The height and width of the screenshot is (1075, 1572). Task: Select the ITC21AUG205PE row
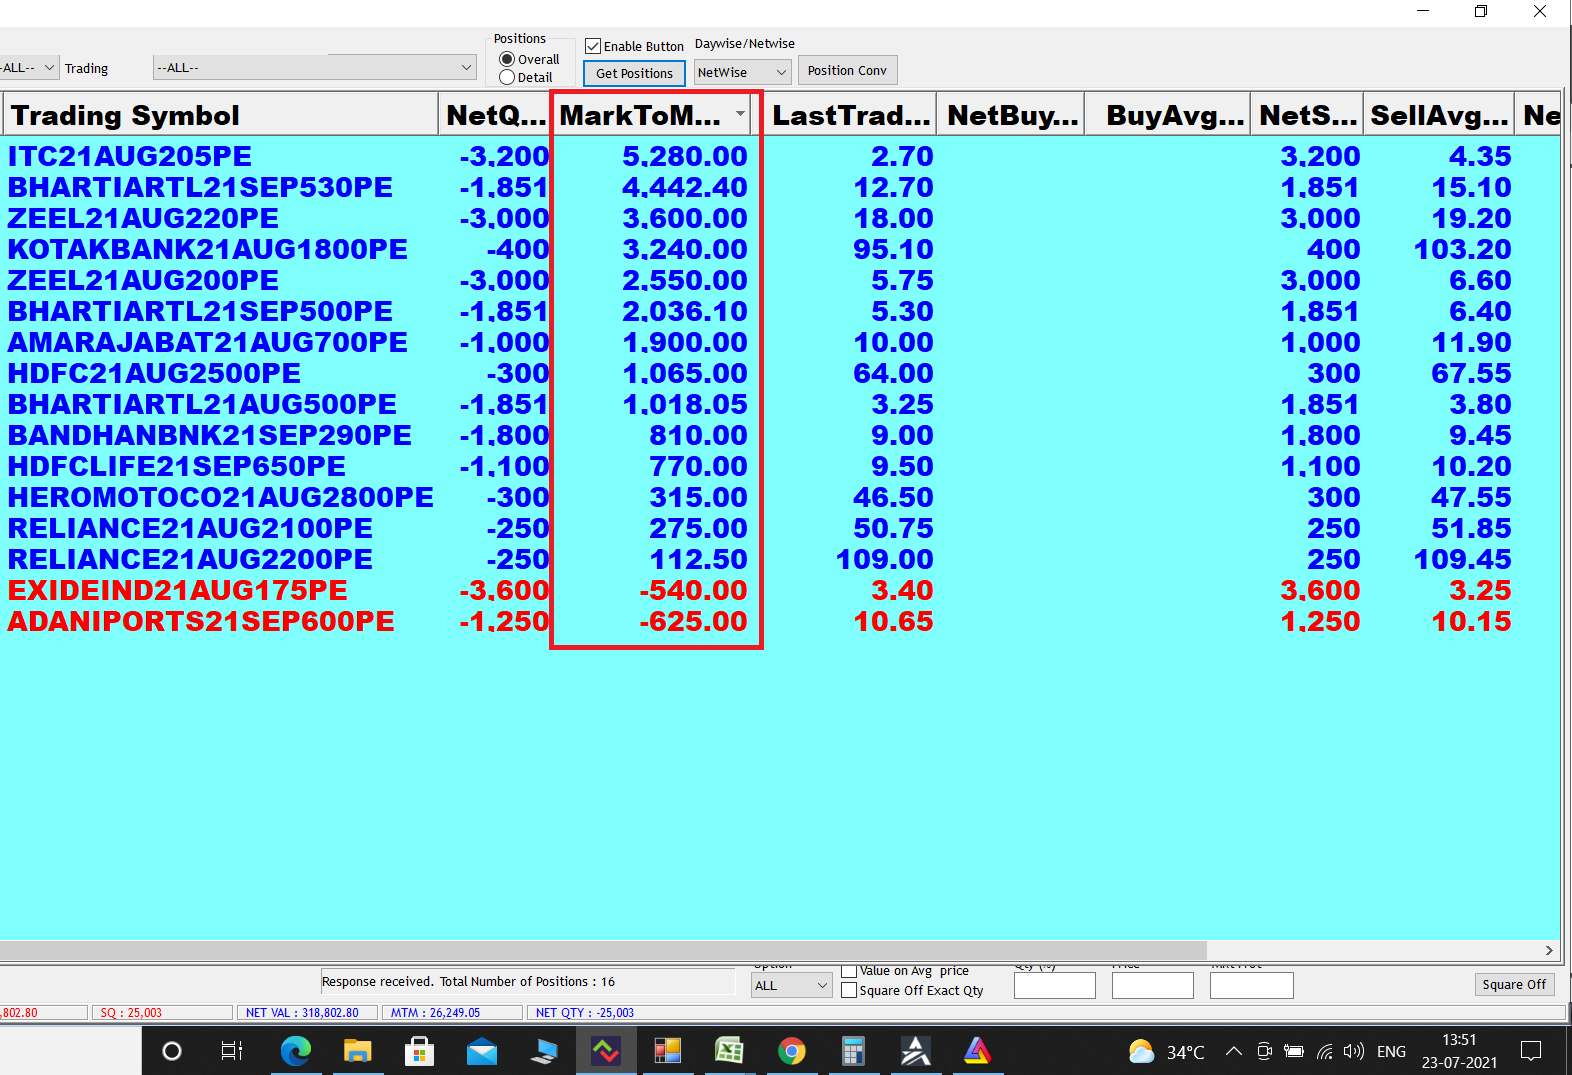tap(780, 156)
